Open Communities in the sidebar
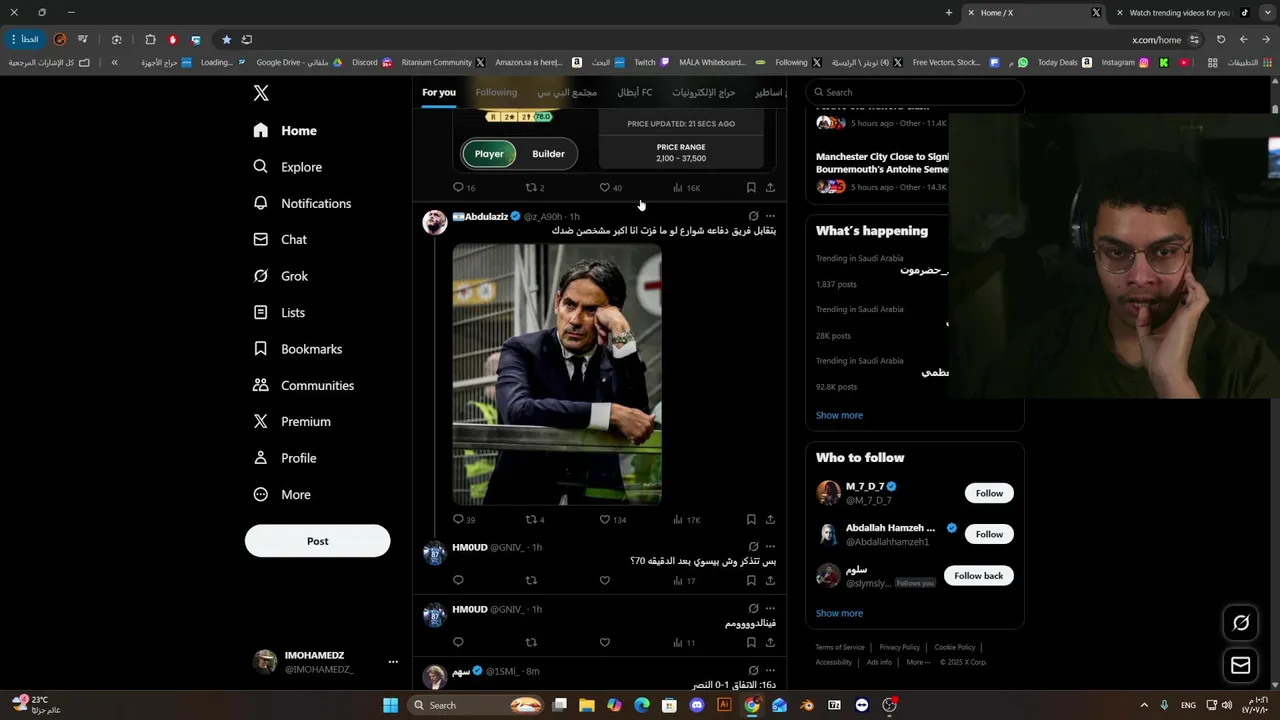The width and height of the screenshot is (1280, 720). (304, 385)
